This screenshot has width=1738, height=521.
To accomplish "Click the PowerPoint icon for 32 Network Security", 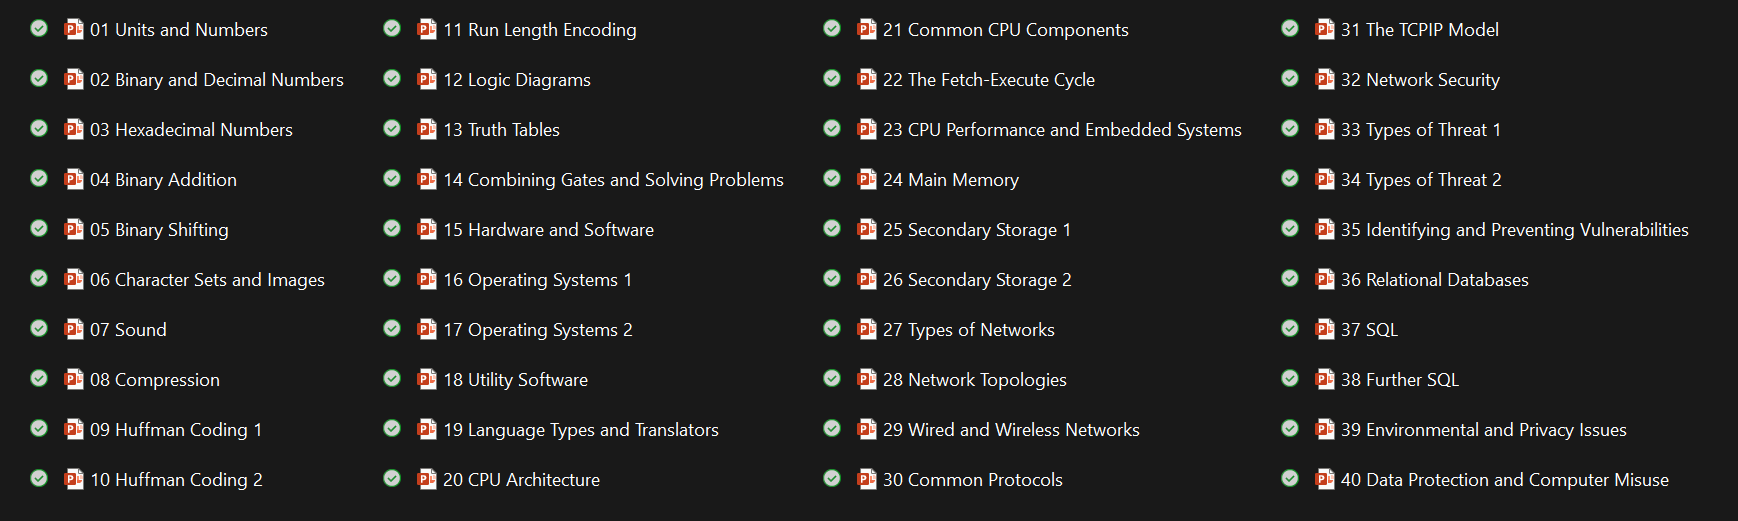I will click(1325, 79).
